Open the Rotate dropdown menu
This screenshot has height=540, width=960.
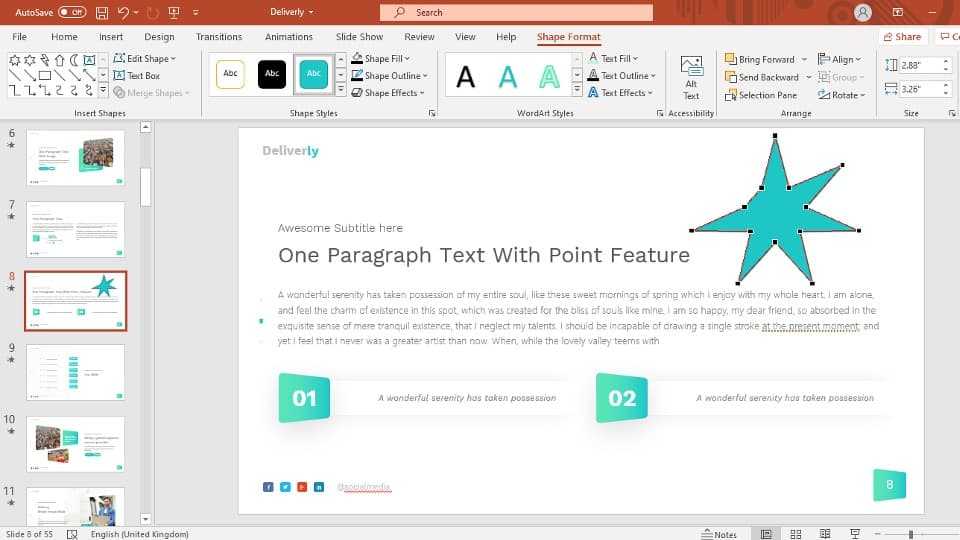(842, 95)
